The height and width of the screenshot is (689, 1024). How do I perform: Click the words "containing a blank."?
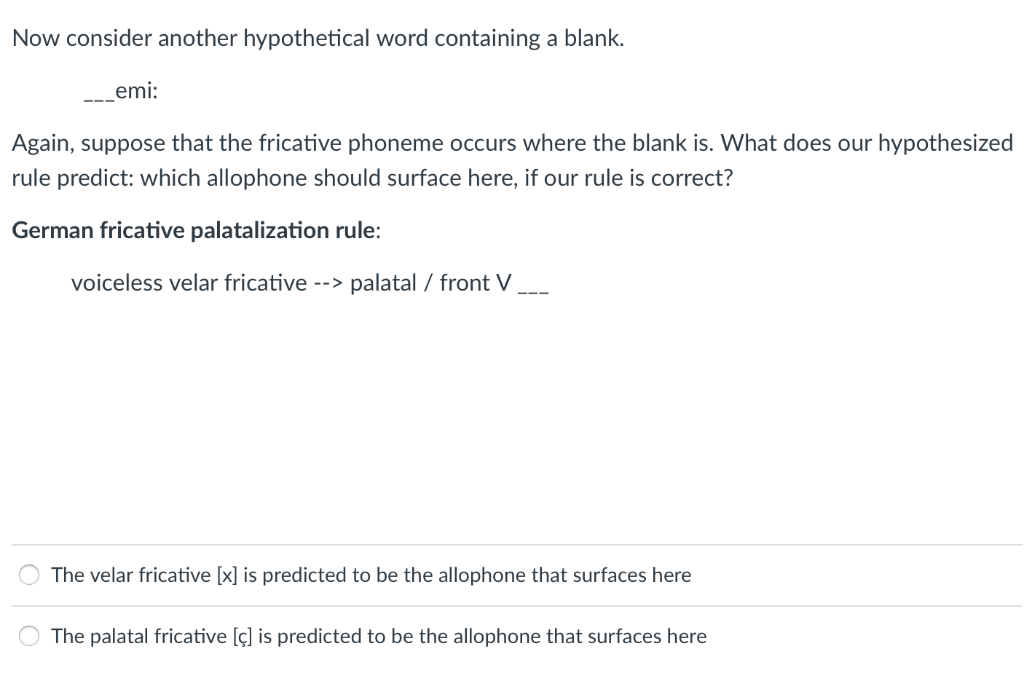point(530,39)
